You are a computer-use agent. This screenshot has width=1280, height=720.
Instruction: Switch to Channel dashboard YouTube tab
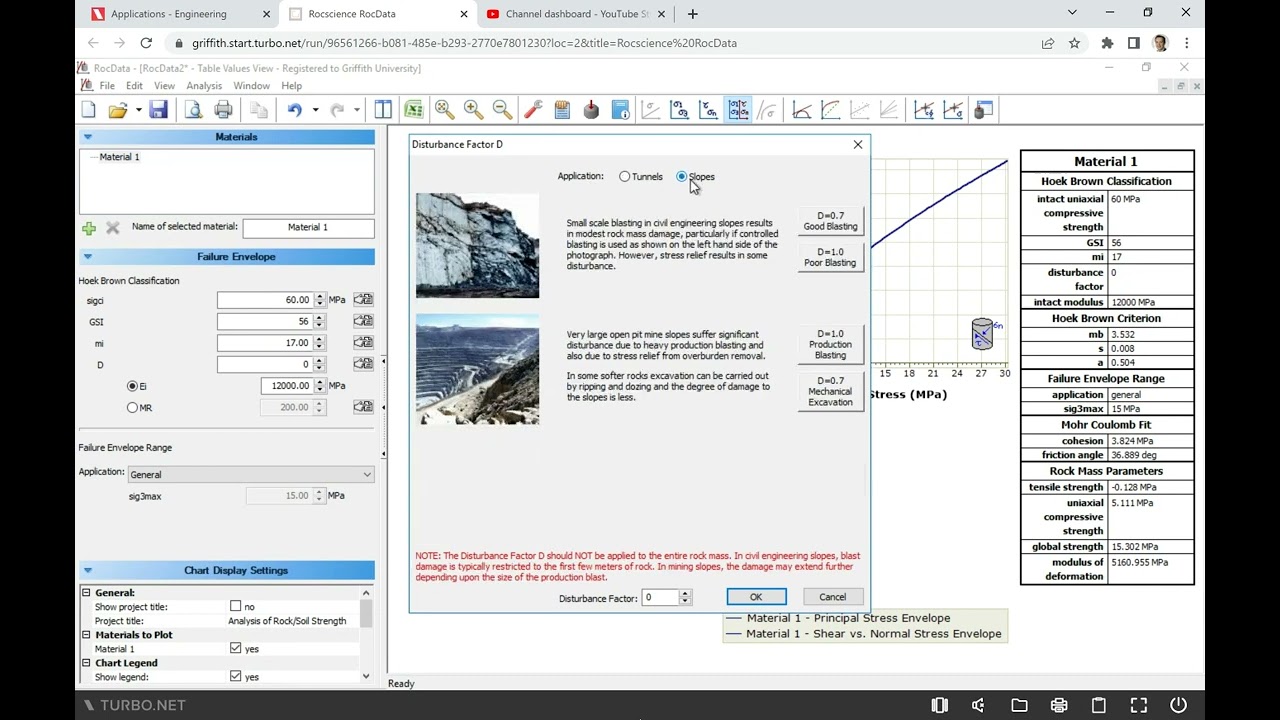(576, 14)
